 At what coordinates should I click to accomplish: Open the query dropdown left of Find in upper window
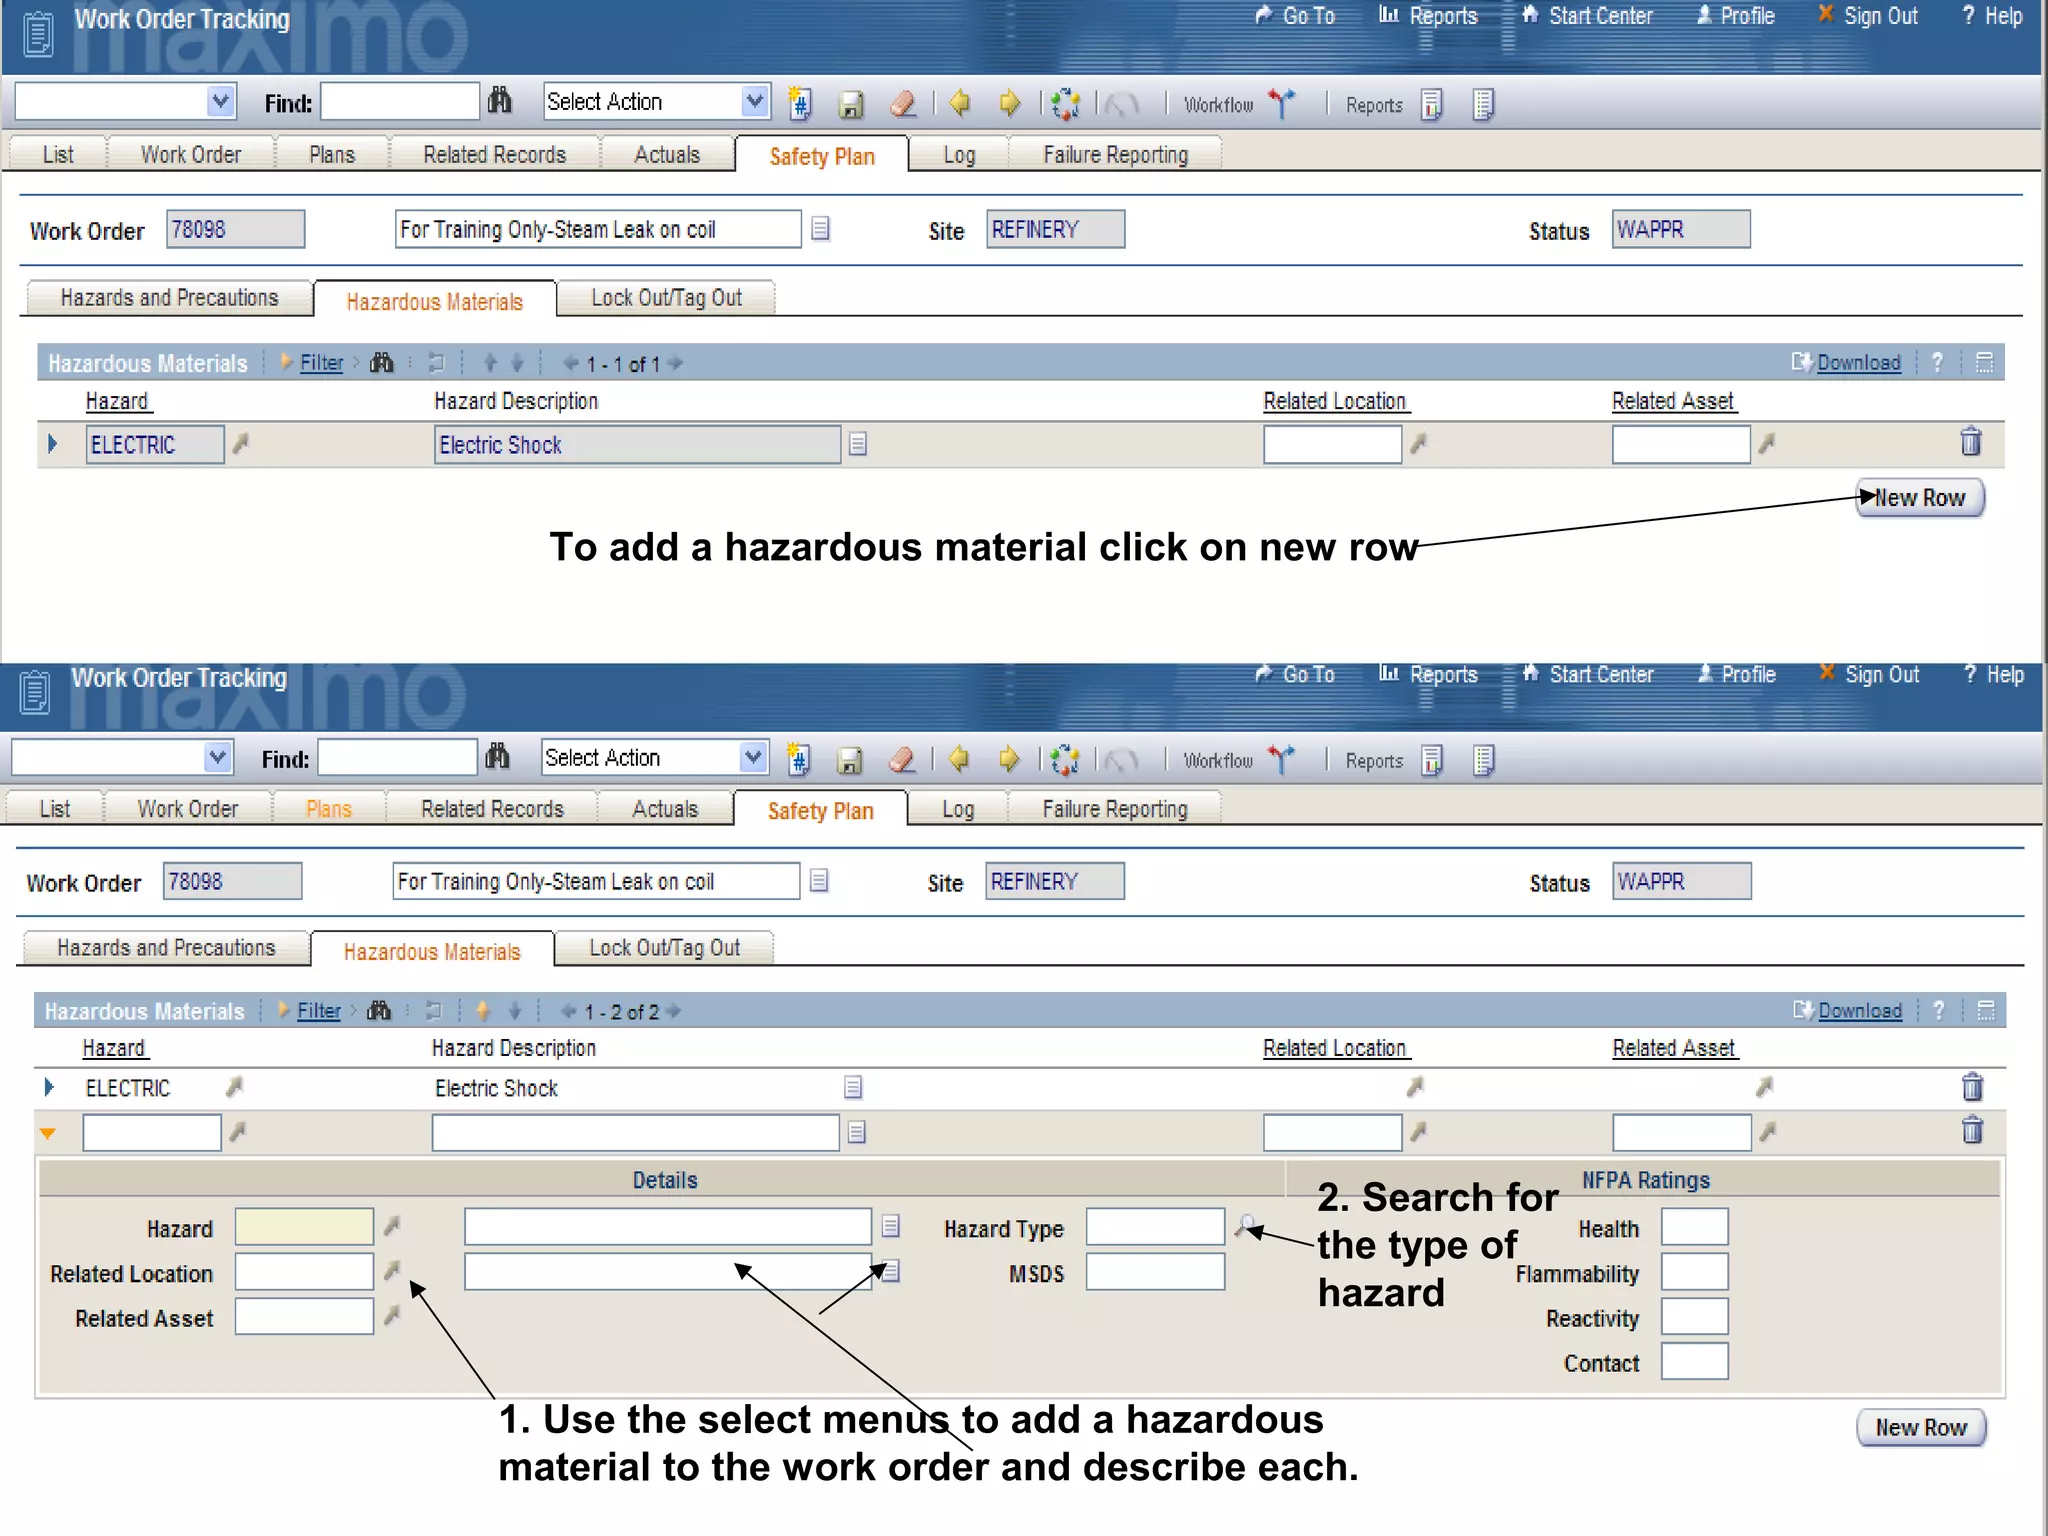pyautogui.click(x=221, y=101)
